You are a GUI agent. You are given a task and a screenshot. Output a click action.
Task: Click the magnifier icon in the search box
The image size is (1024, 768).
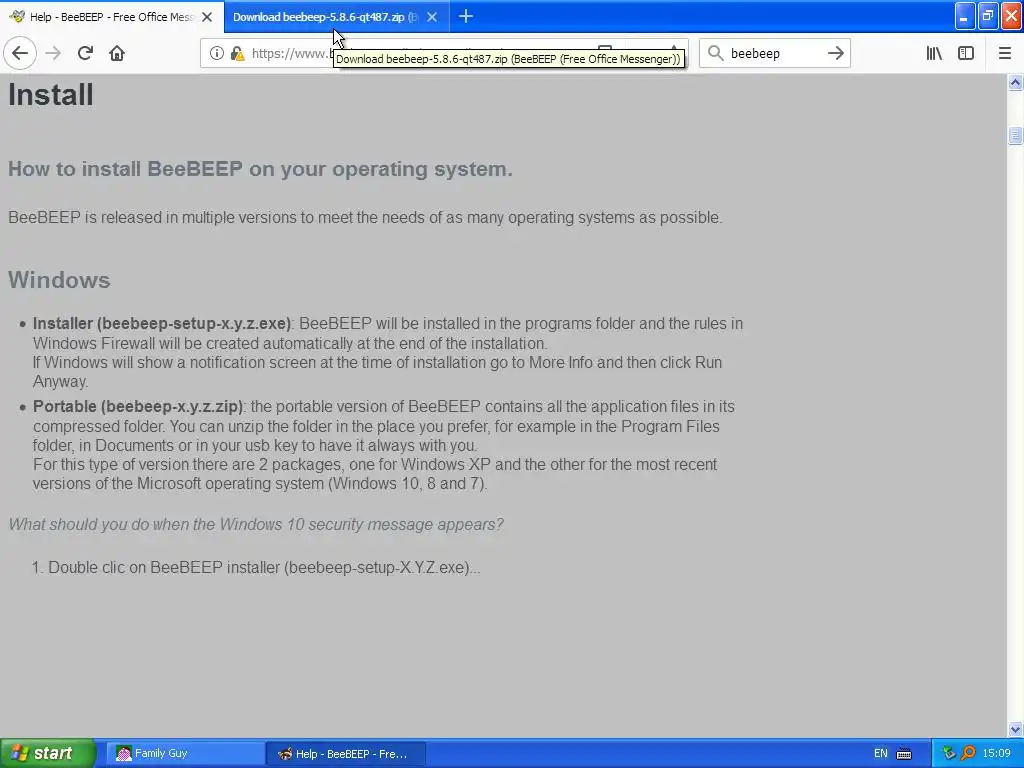[716, 53]
